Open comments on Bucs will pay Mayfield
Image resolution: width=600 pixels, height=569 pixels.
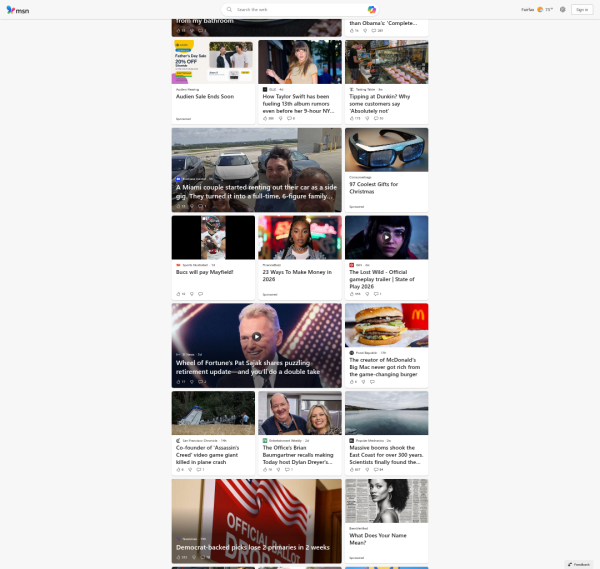click(201, 294)
